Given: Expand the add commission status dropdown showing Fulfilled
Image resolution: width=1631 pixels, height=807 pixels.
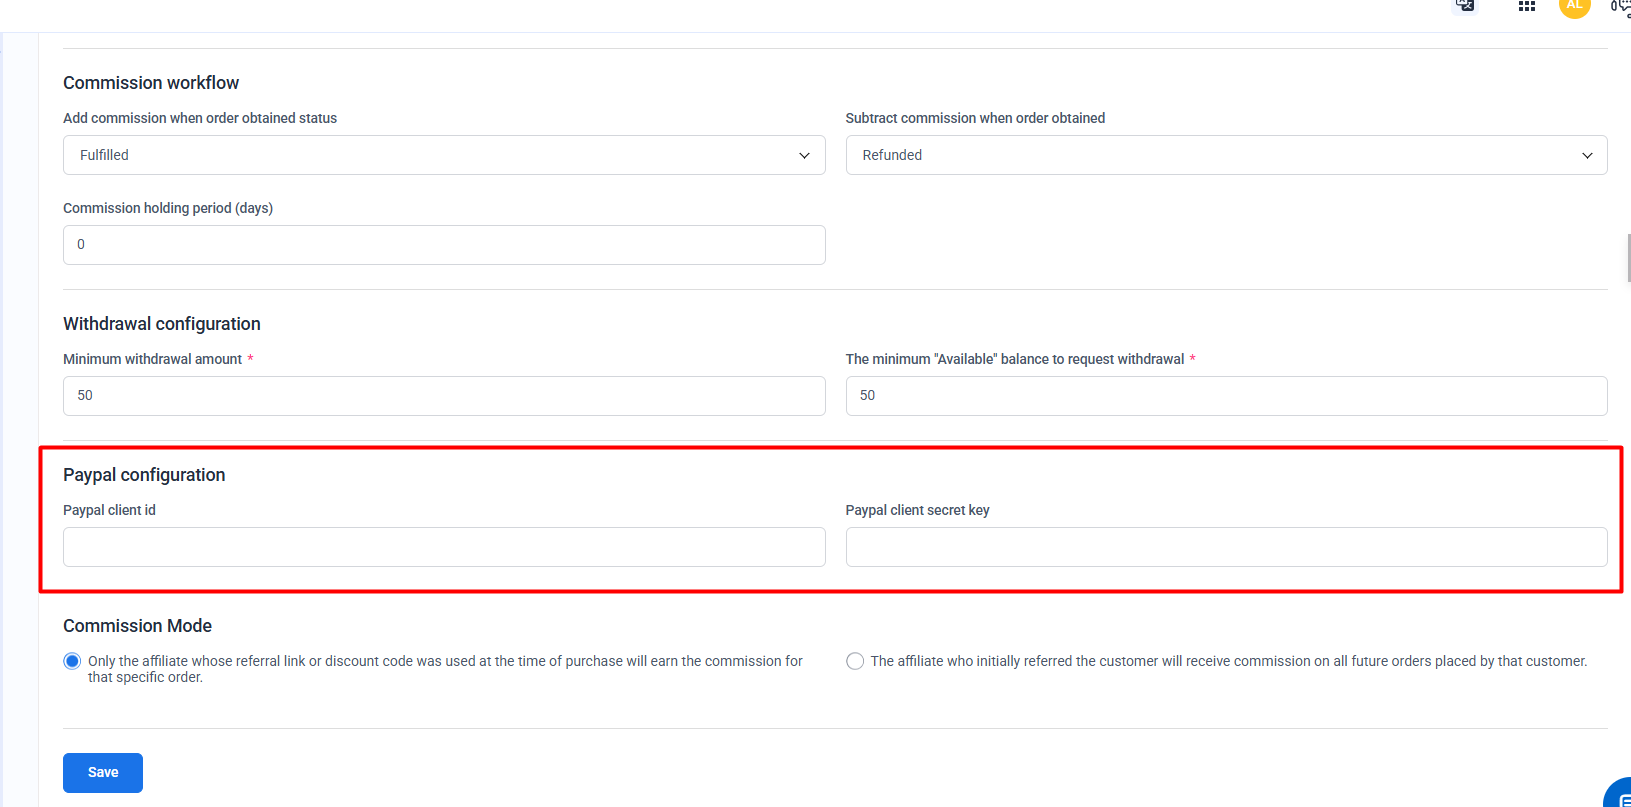Looking at the screenshot, I should [x=444, y=155].
